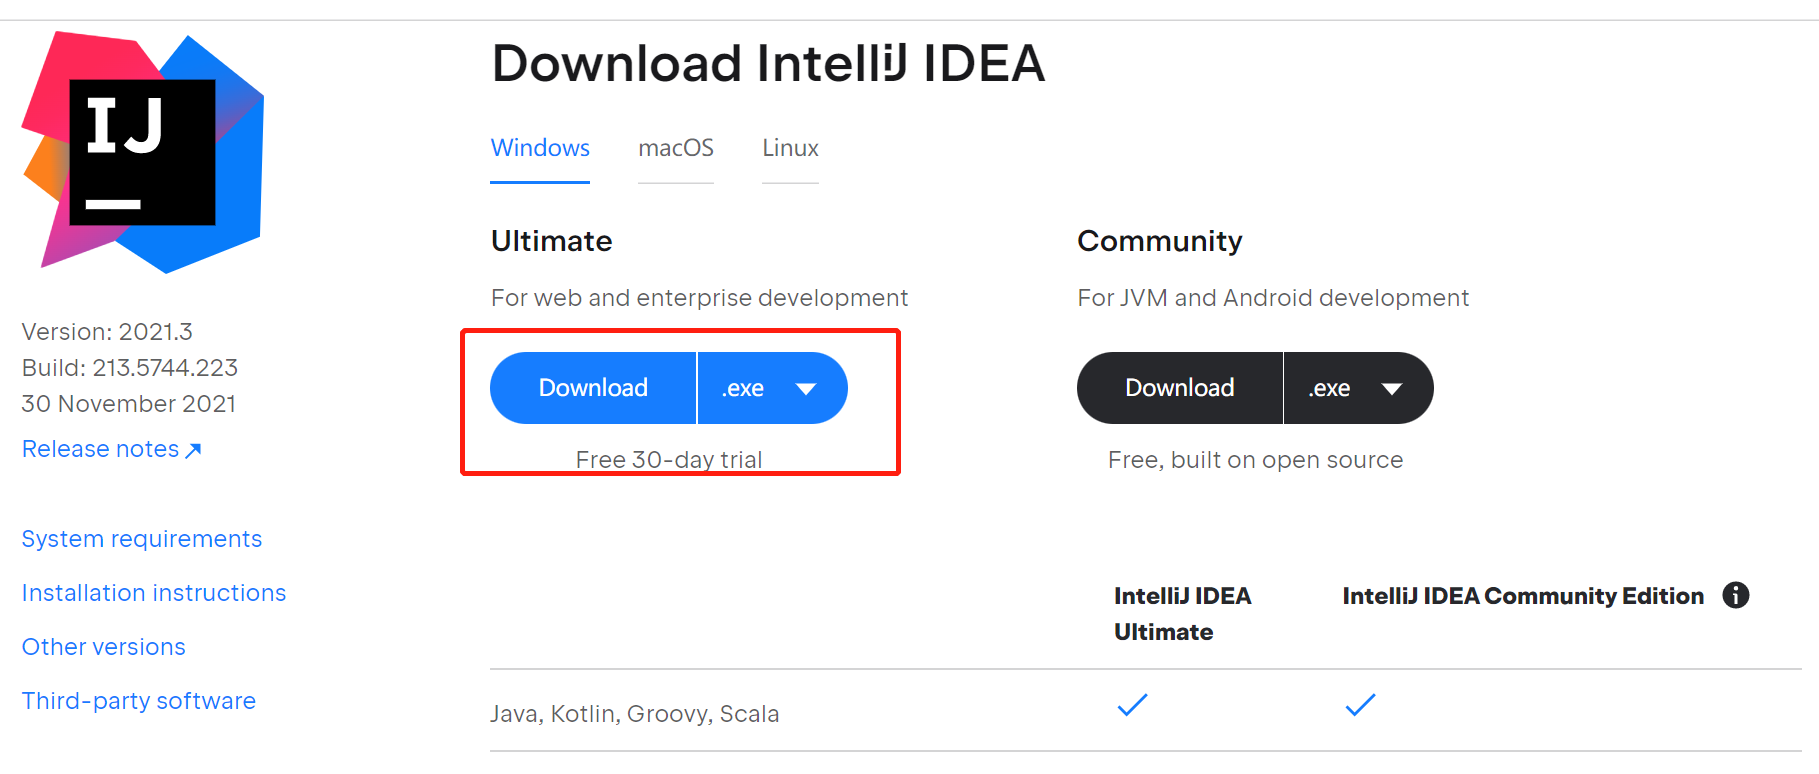1819x774 pixels.
Task: Click the Ultimate heading
Action: click(x=552, y=241)
